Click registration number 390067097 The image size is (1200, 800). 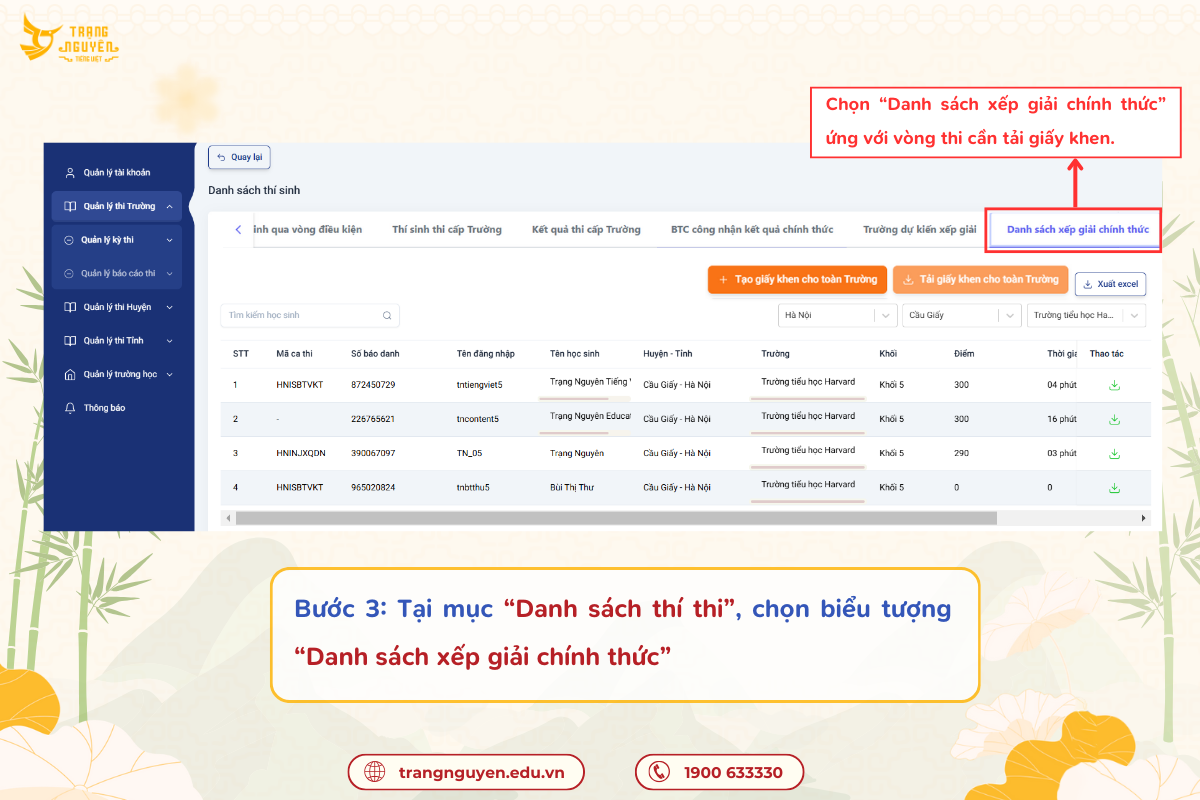pos(373,453)
